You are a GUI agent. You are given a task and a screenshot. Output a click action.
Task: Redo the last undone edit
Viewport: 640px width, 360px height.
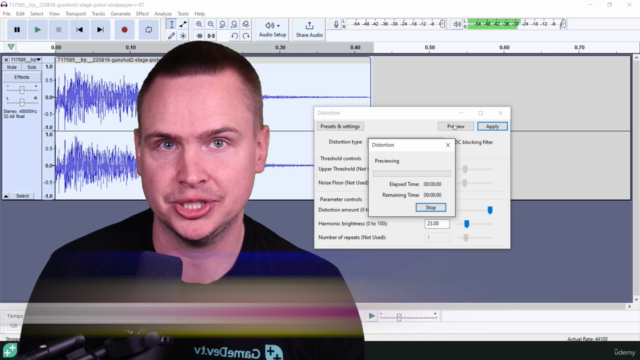[246, 36]
